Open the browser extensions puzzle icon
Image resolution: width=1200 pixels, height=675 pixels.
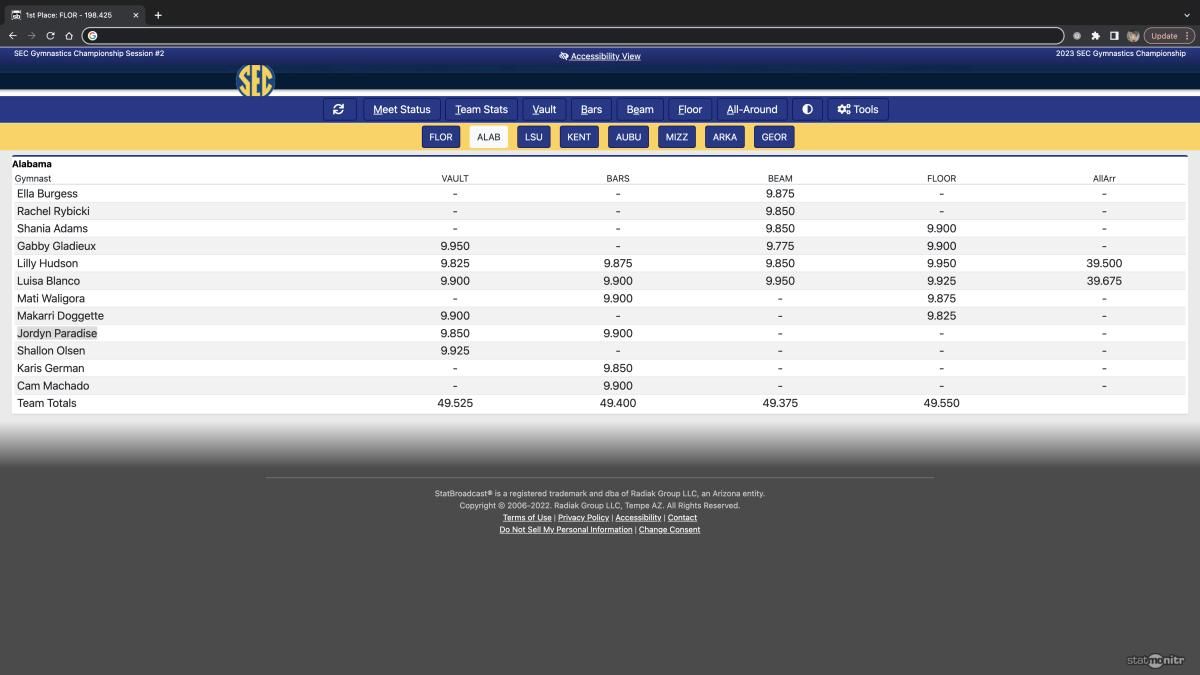[x=1095, y=35]
